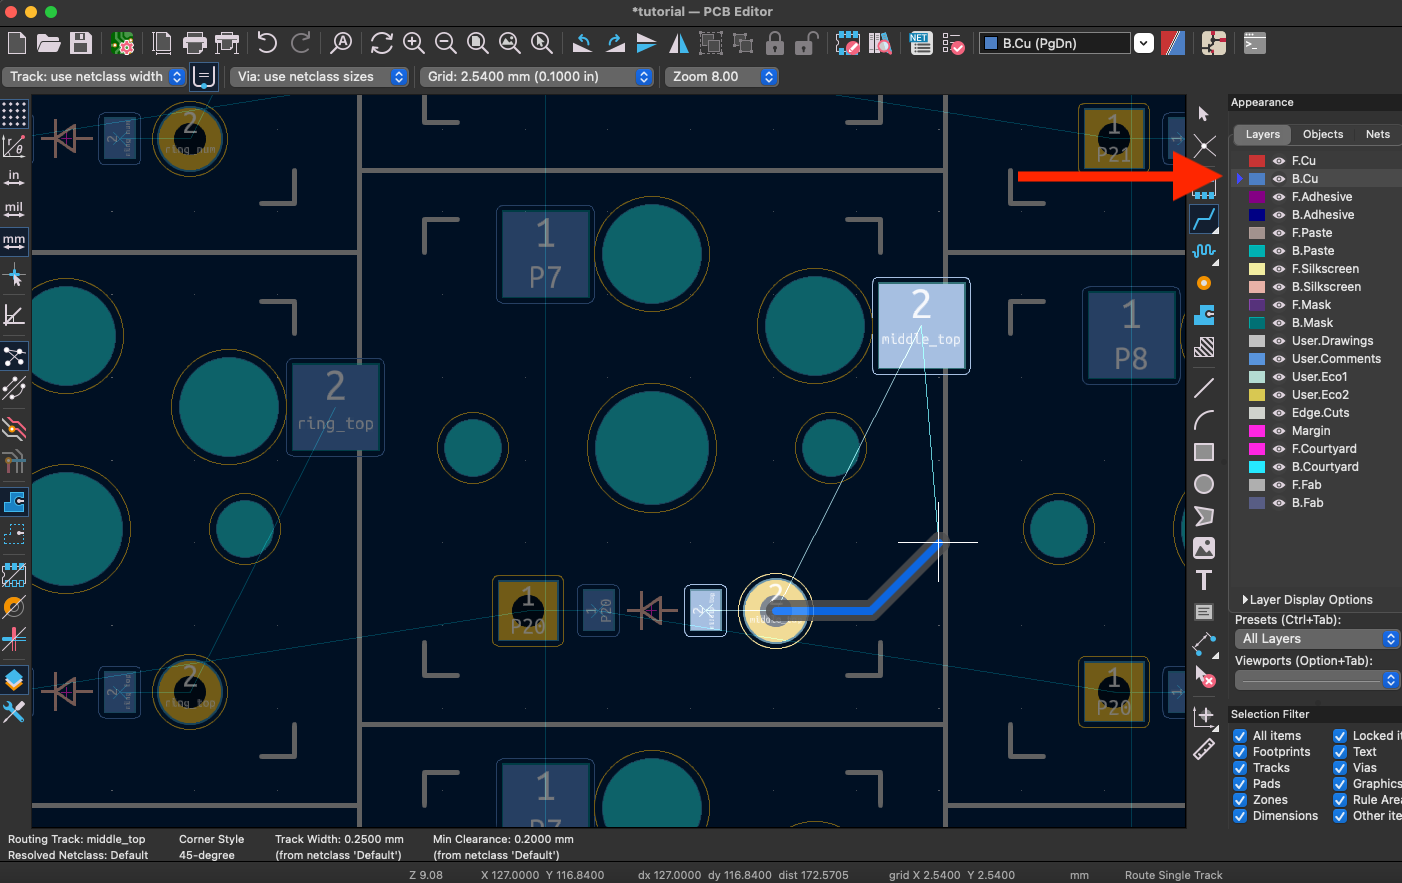Screen dimensions: 1402x883
Task: Disable the Tracks selection filter
Action: [x=1240, y=767]
